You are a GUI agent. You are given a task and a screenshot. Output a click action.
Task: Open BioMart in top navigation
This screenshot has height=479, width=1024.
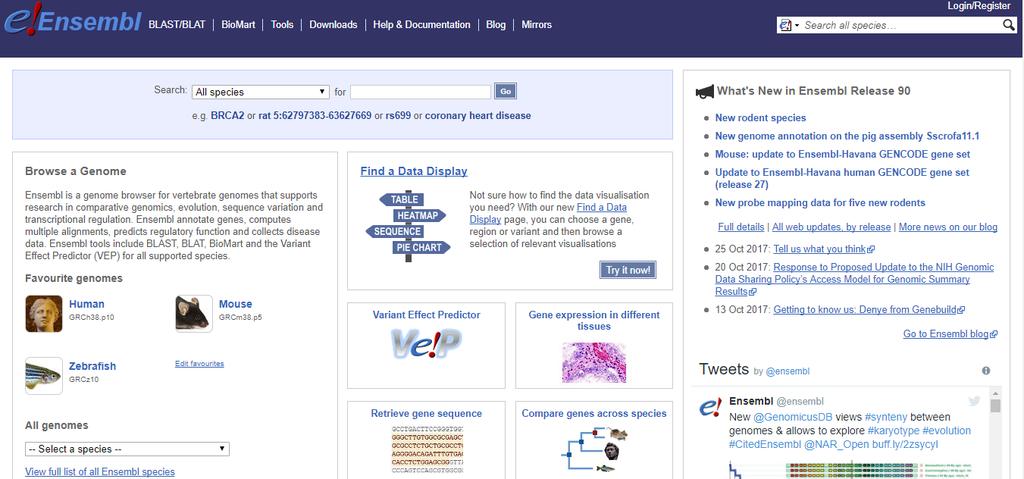(x=238, y=25)
